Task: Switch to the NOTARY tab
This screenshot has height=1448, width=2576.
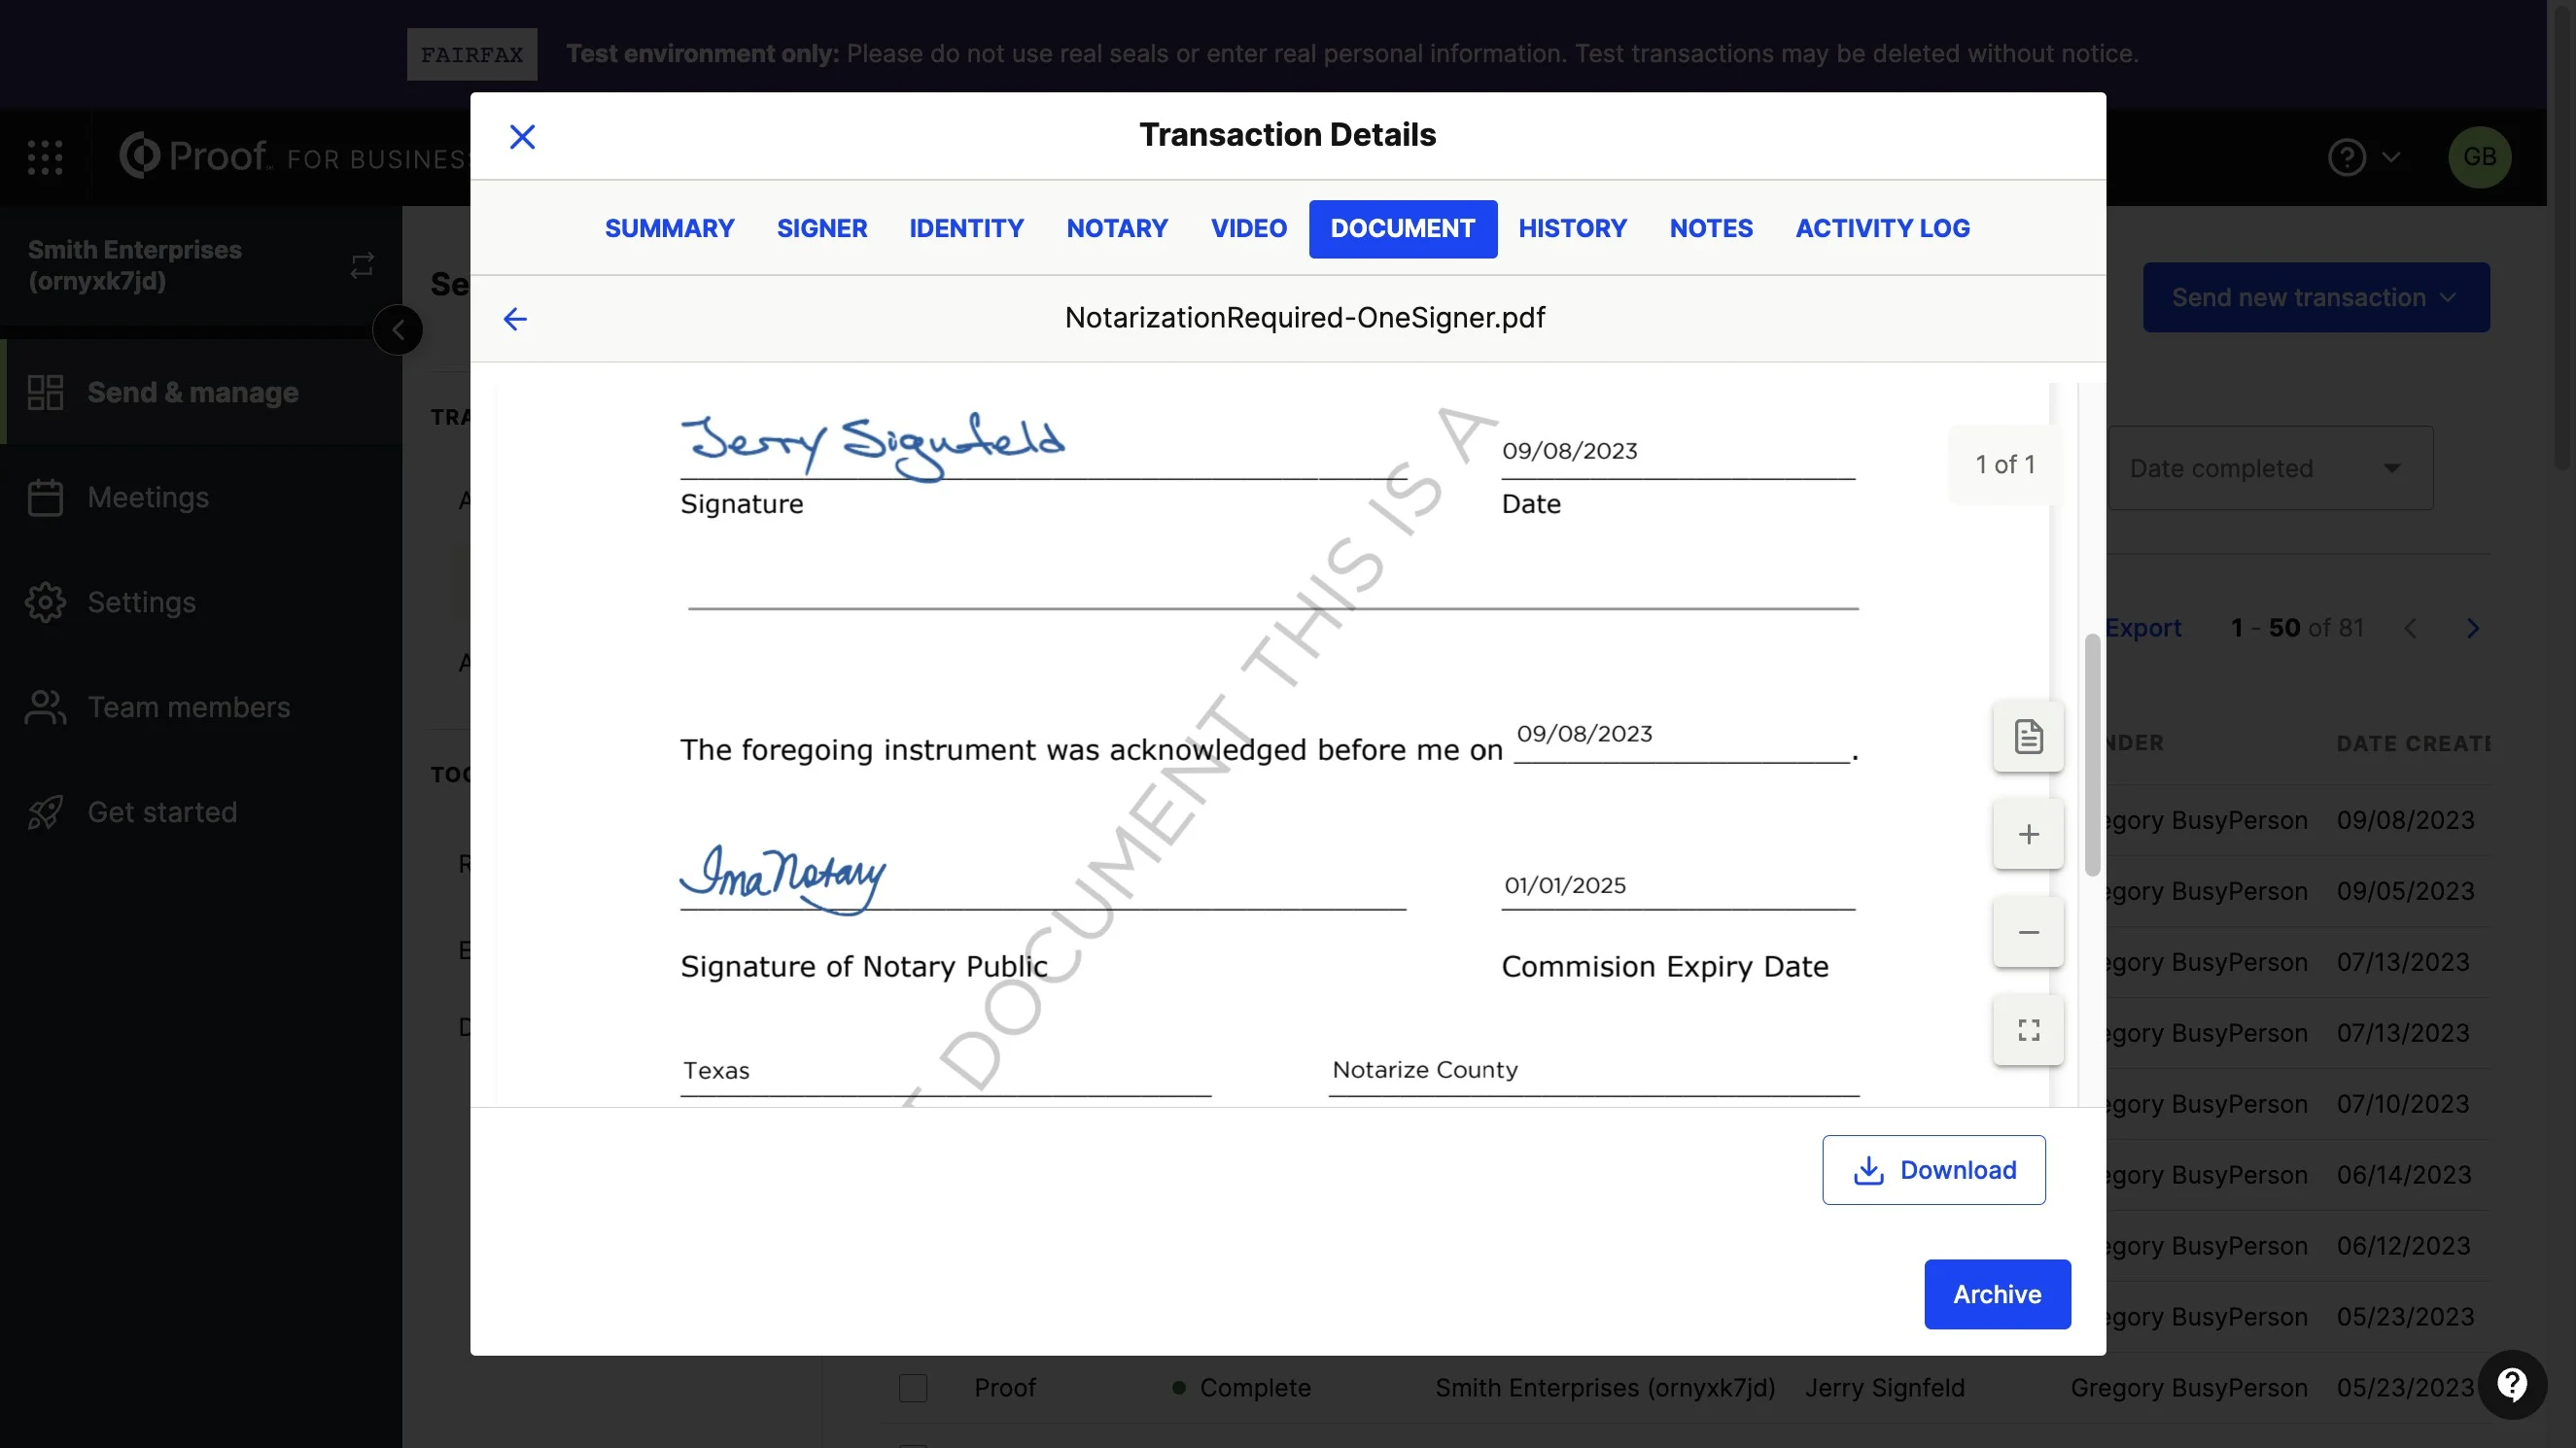Action: pyautogui.click(x=1117, y=229)
